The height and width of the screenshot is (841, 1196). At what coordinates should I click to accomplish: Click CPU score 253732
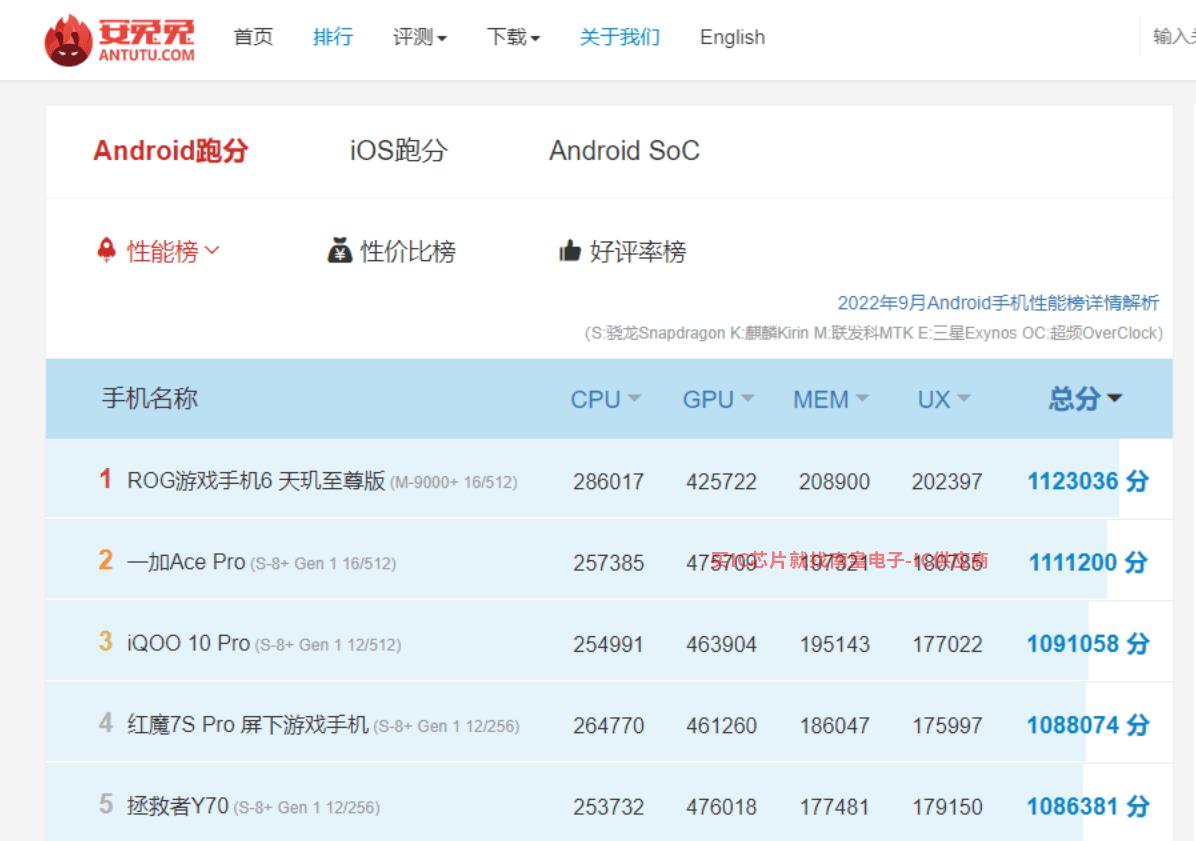pyautogui.click(x=608, y=807)
